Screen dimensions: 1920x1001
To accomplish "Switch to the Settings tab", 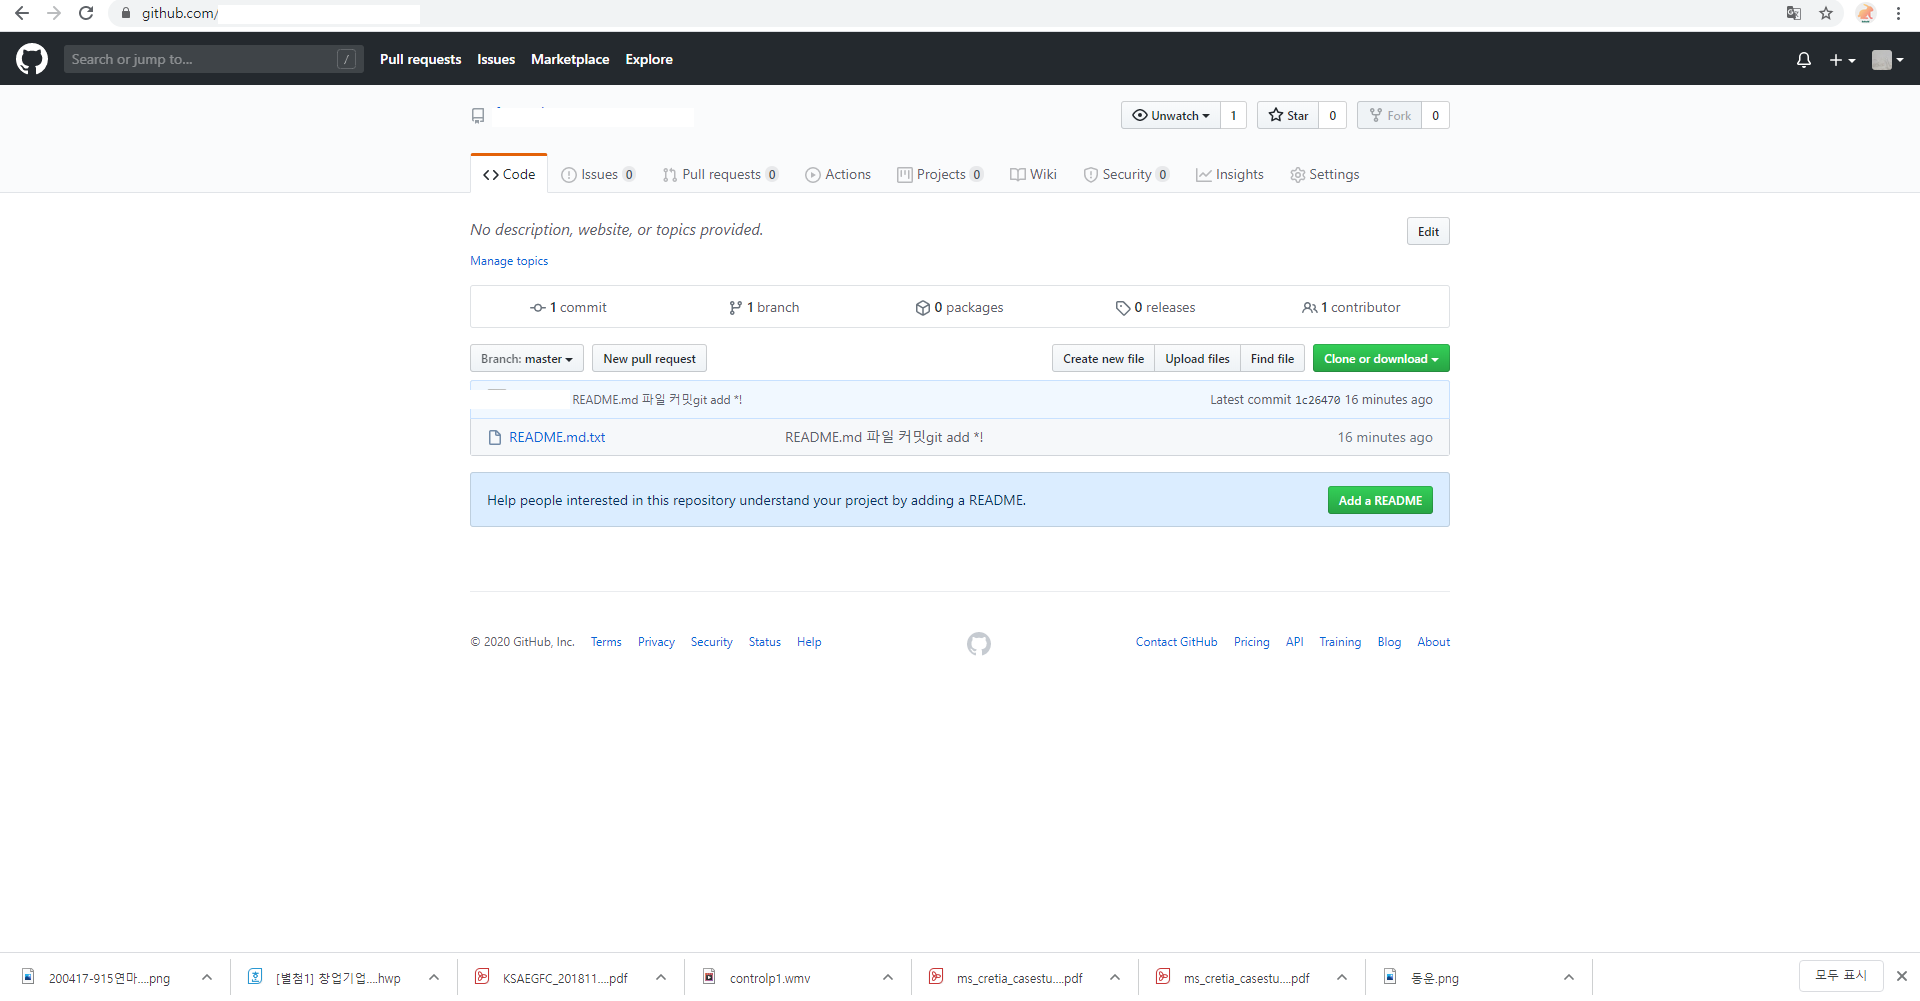I will (1324, 174).
